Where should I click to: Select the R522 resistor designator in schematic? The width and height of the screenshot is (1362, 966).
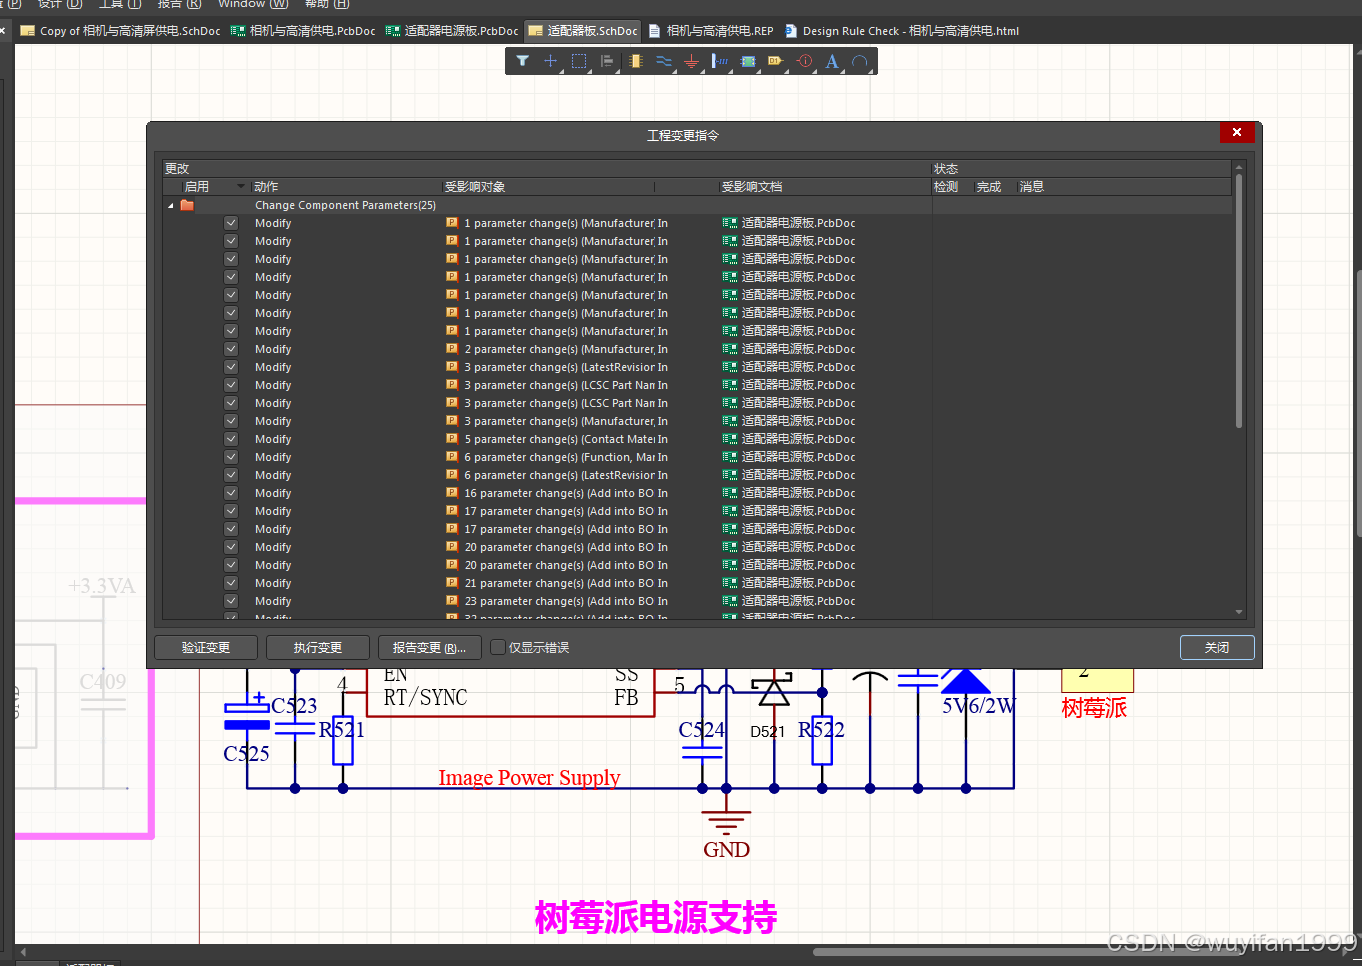[821, 730]
